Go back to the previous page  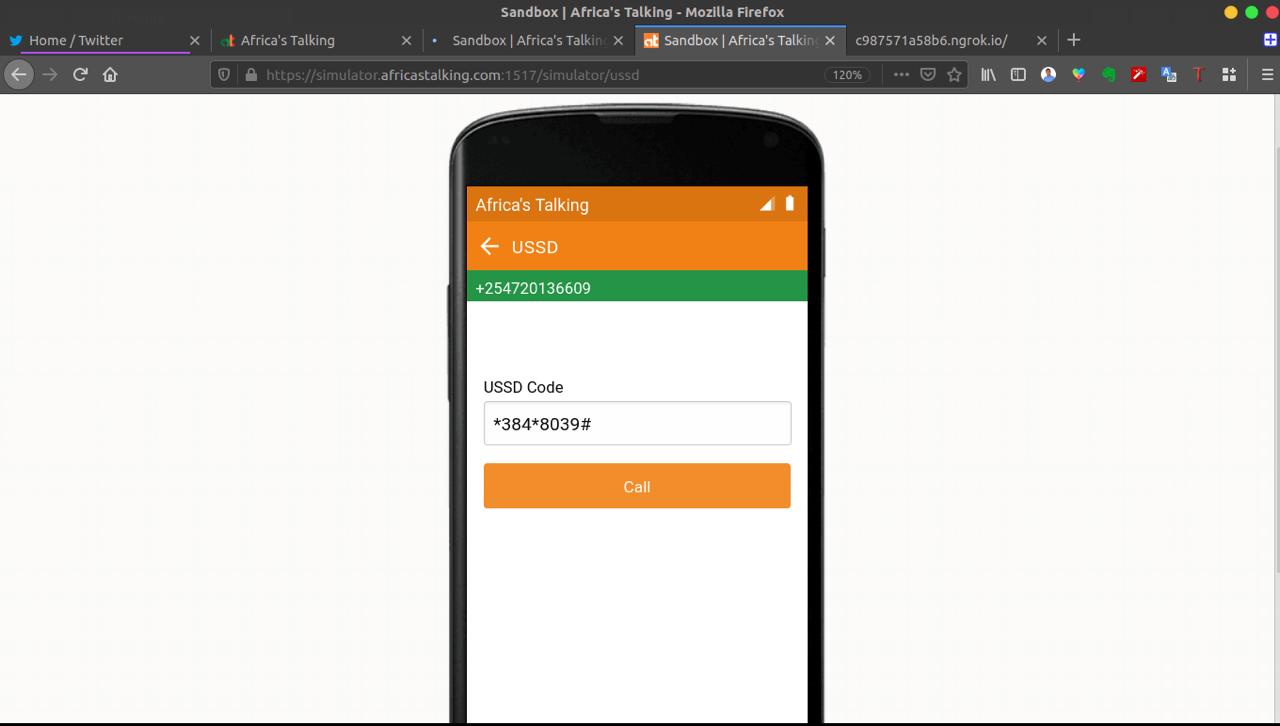[18, 74]
